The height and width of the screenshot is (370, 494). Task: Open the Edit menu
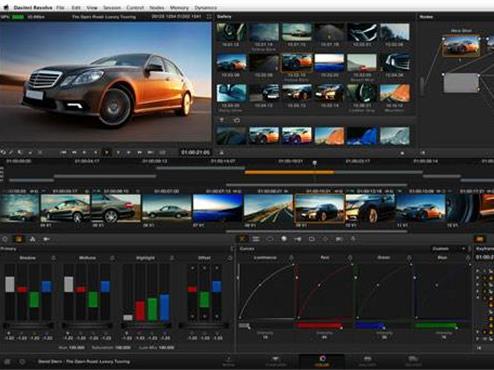76,7
